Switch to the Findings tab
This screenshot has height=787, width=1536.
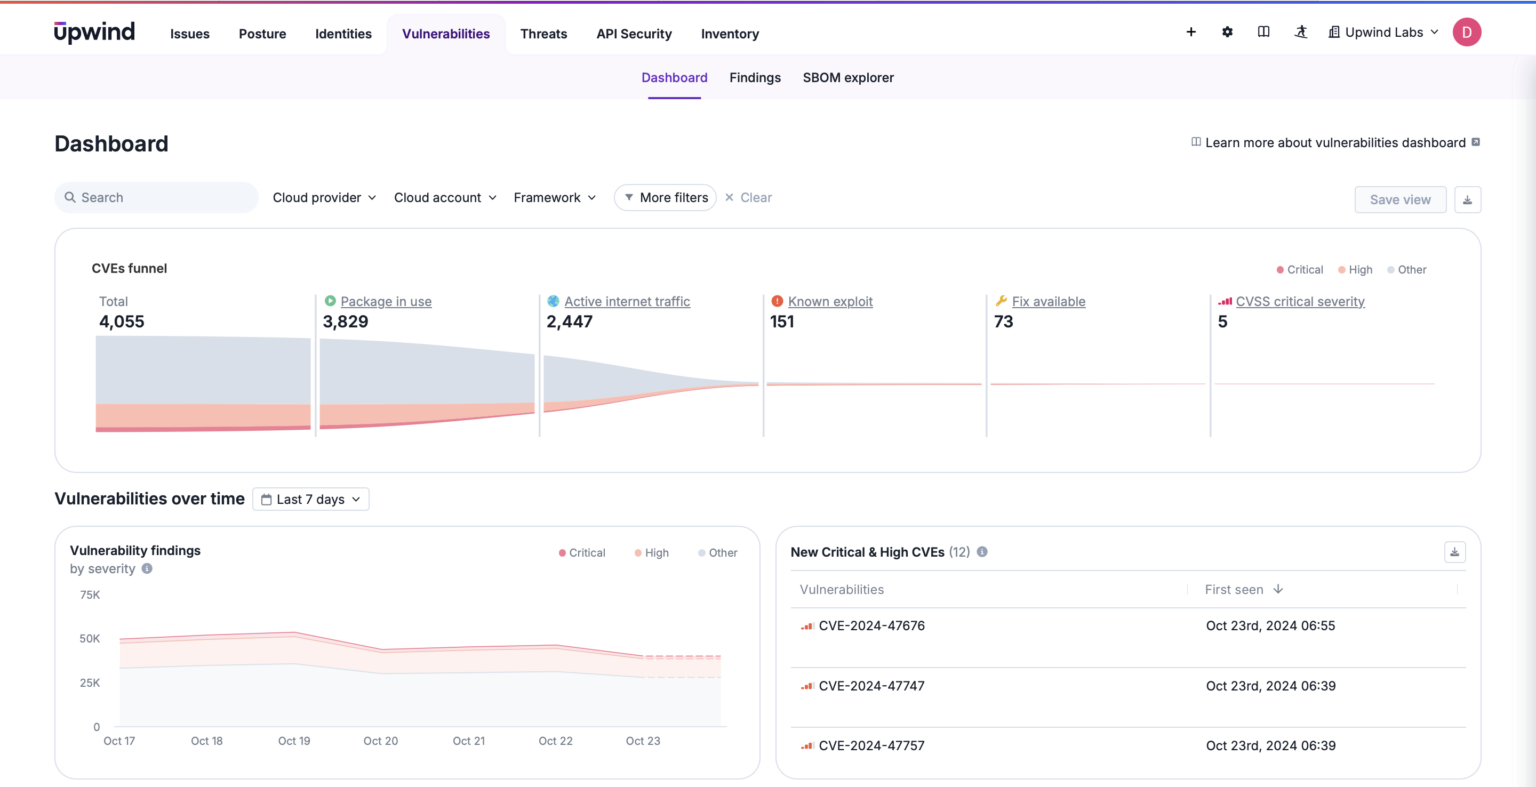[755, 77]
